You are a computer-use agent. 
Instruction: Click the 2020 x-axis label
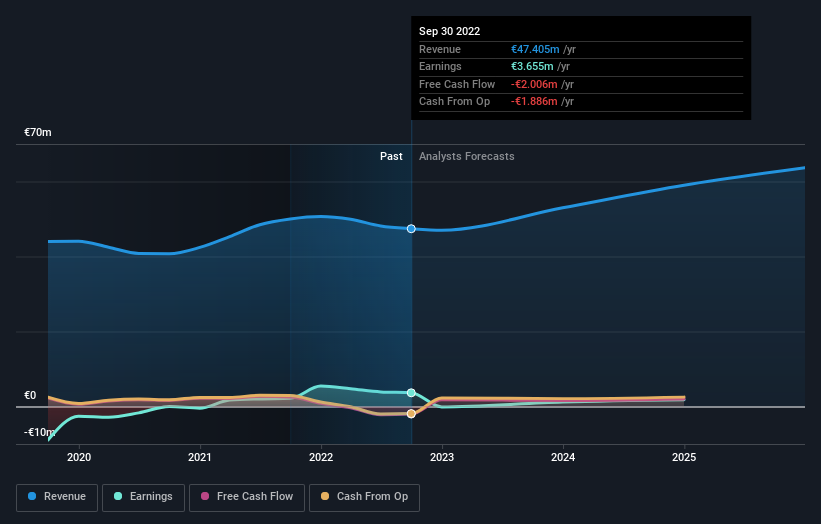coord(79,458)
